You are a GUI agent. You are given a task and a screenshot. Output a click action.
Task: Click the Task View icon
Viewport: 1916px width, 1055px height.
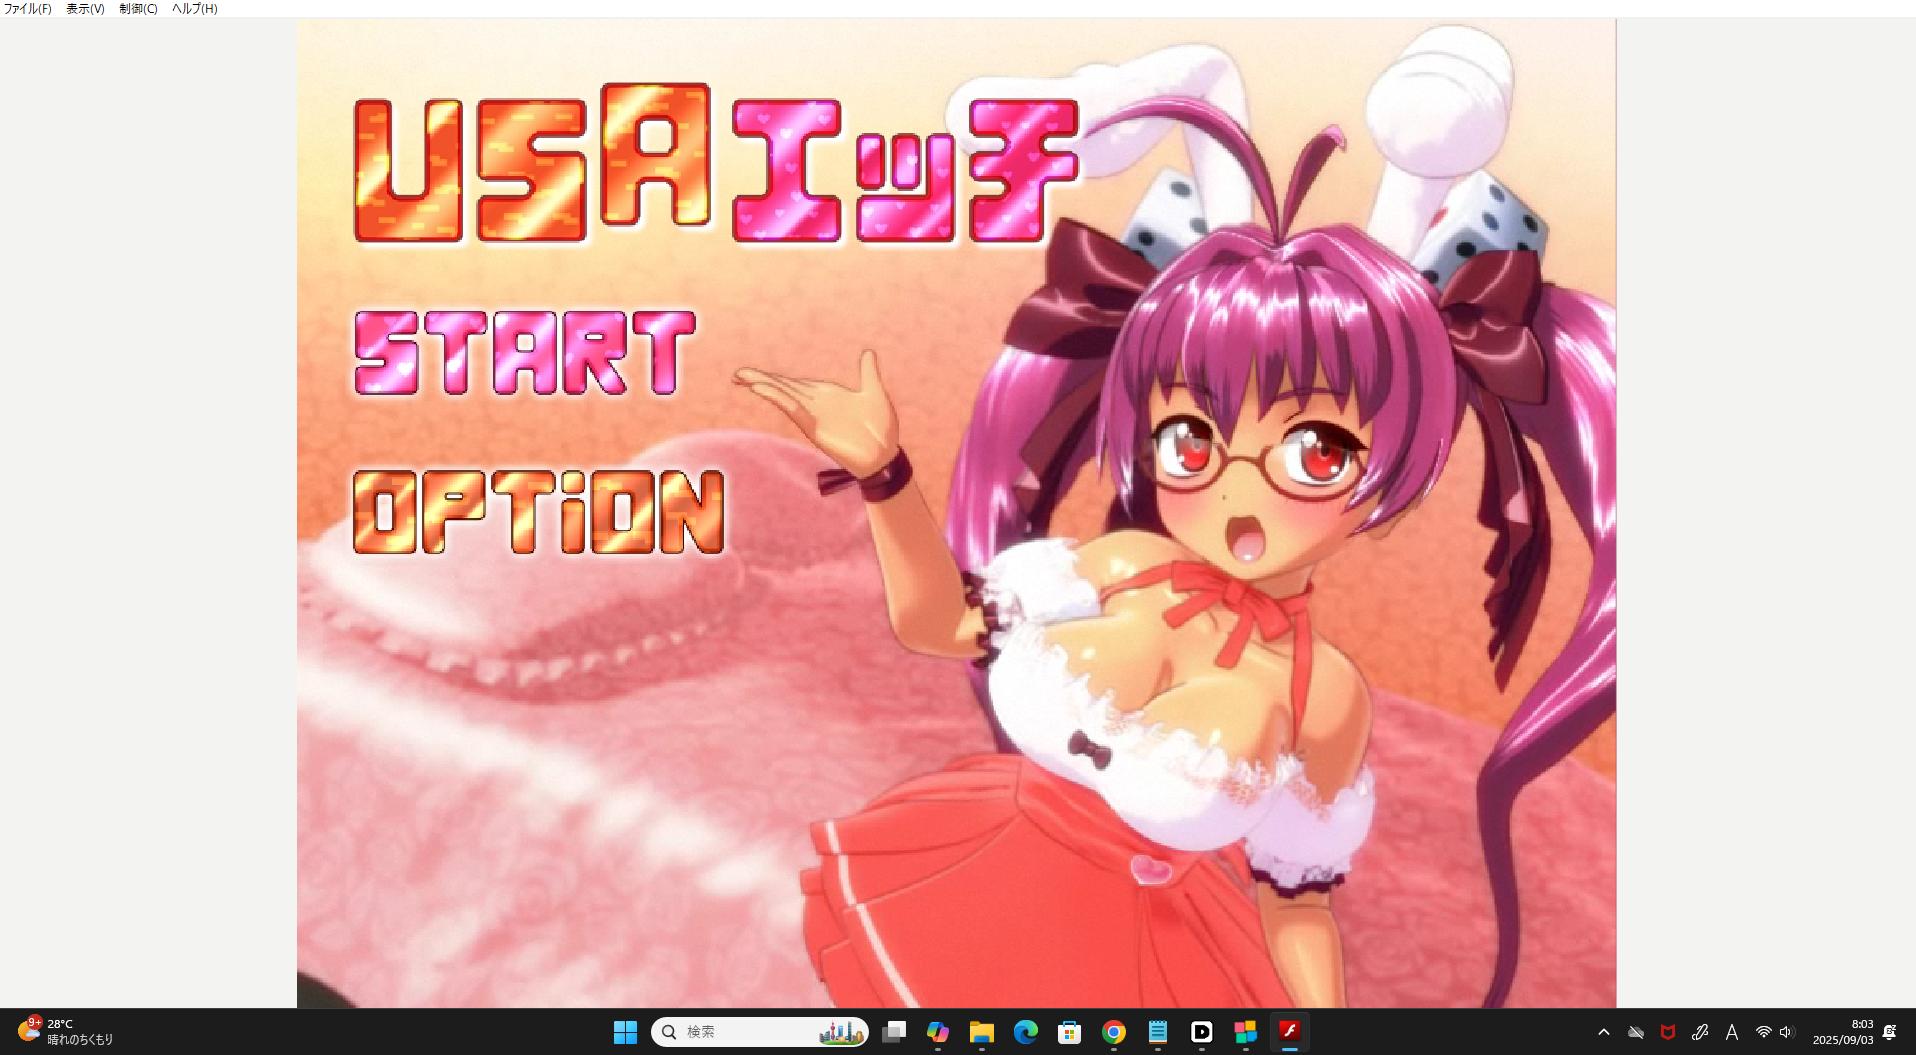(893, 1032)
